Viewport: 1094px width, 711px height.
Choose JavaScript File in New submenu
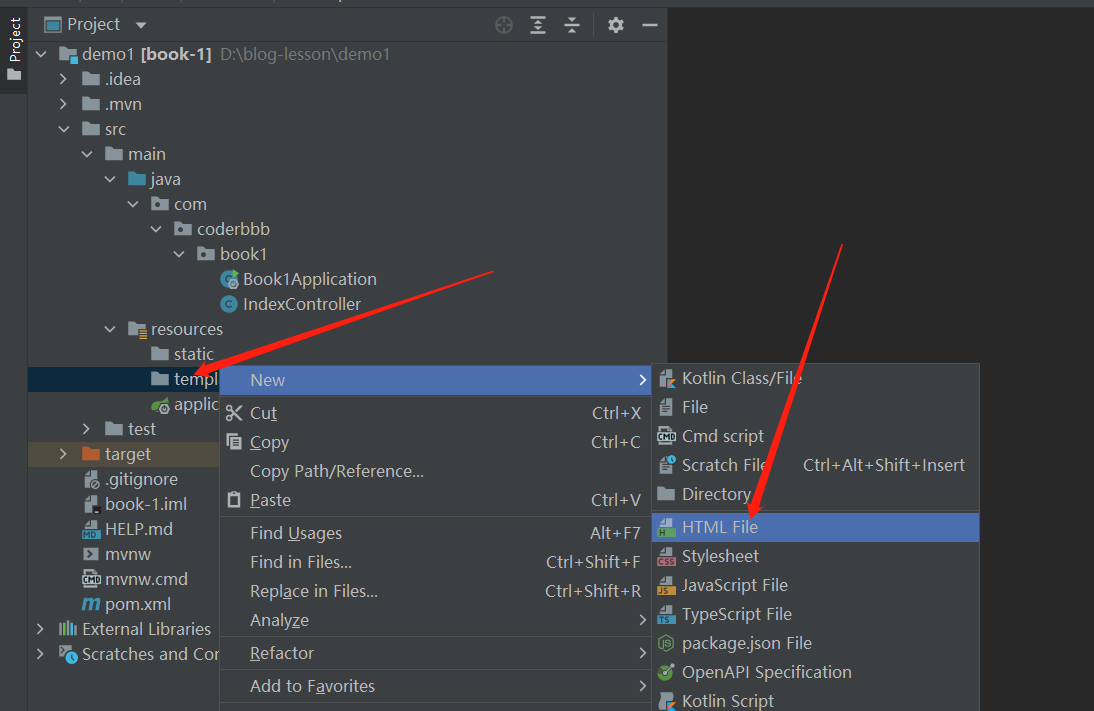[734, 585]
